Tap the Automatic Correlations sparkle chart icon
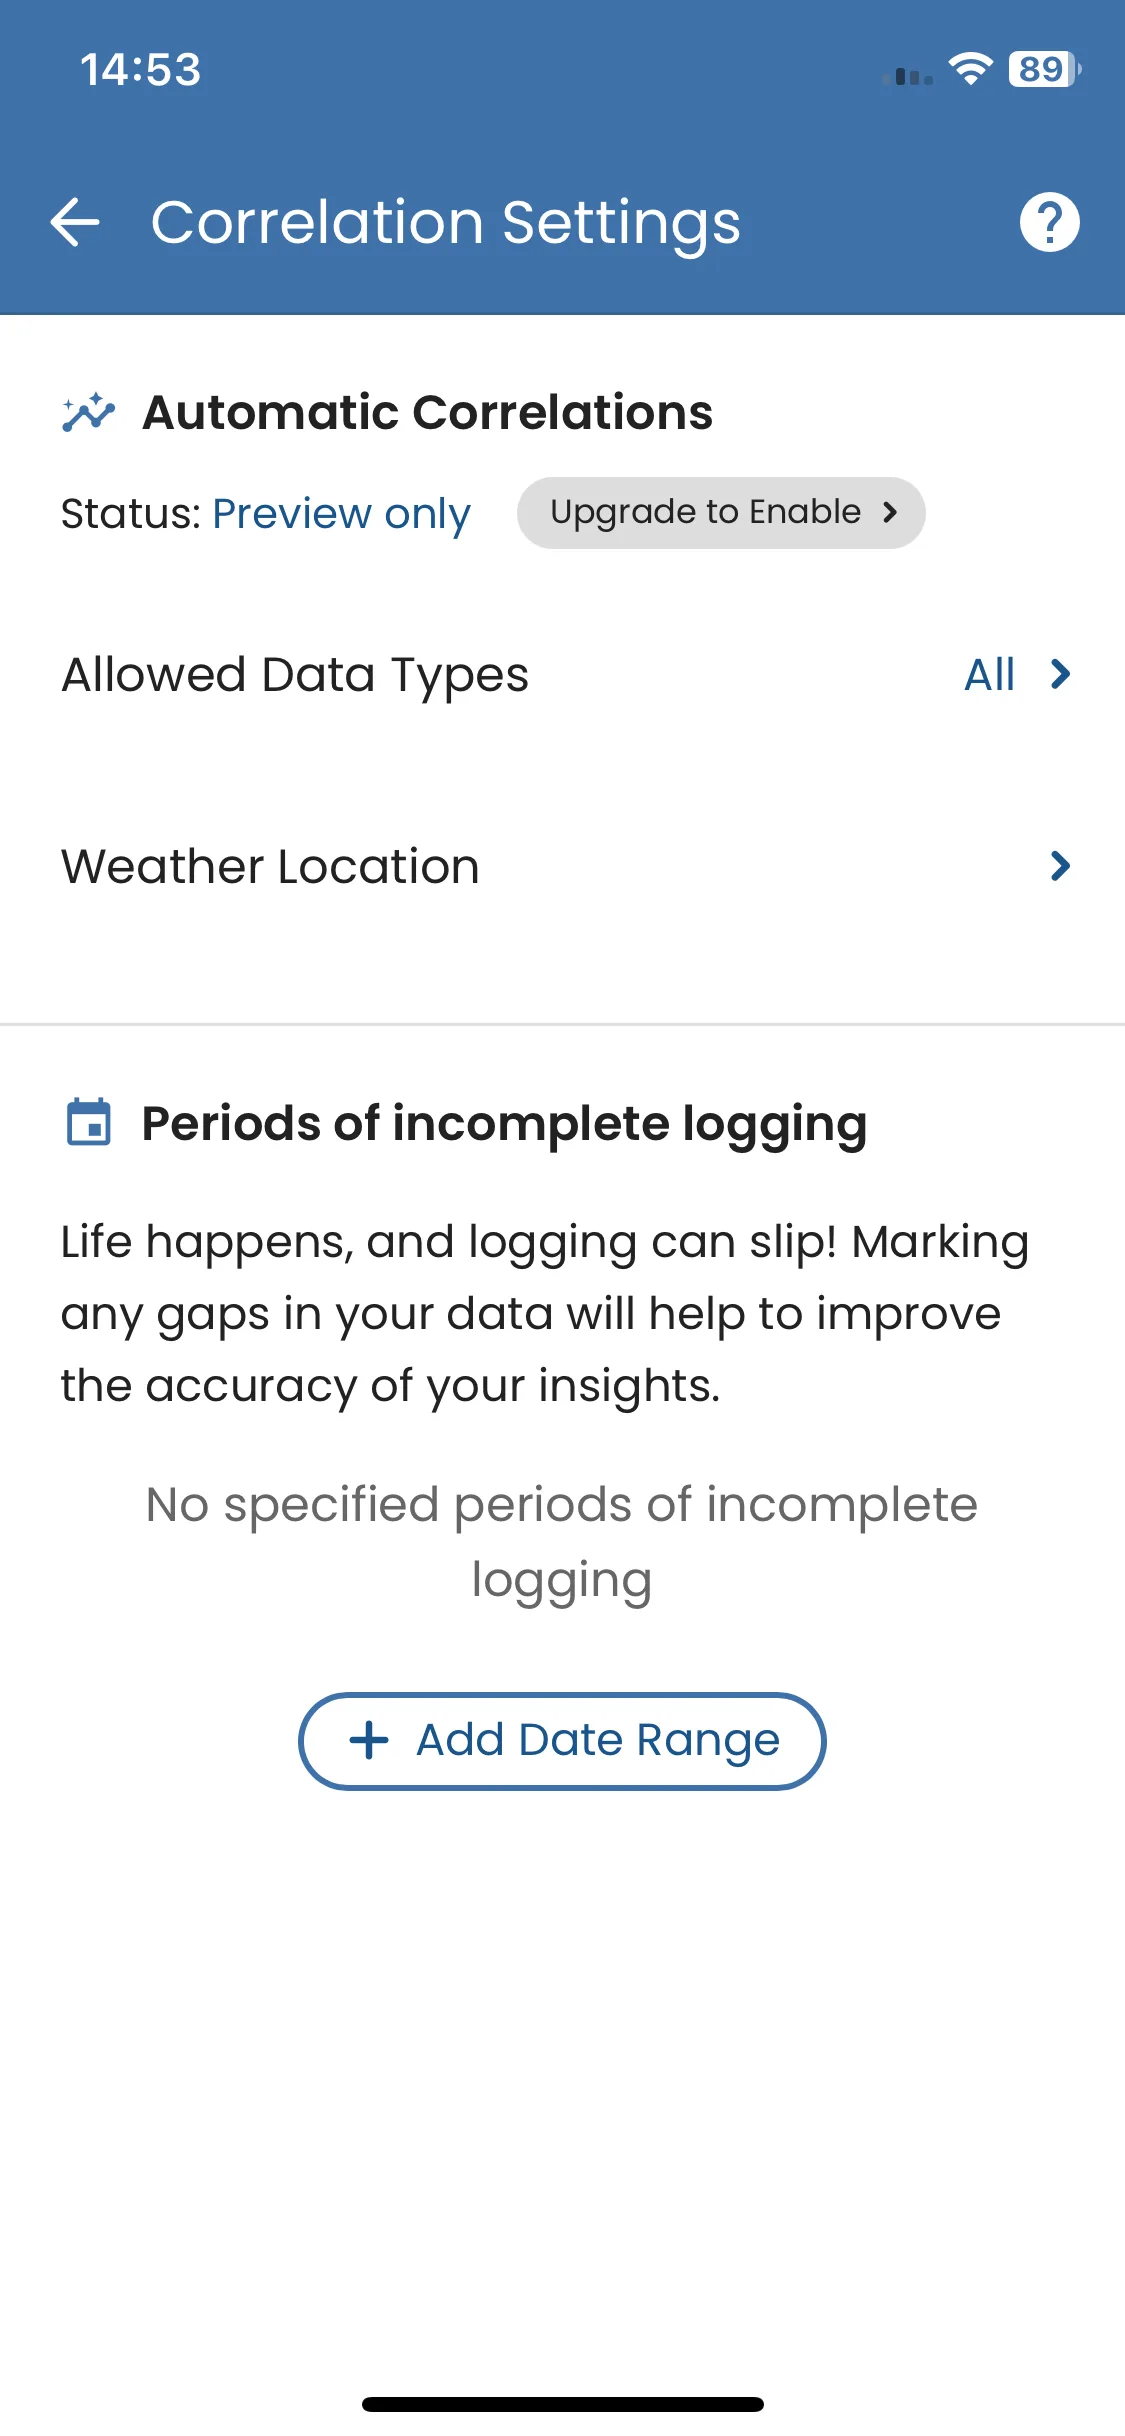Viewport: 1125px width, 2436px height. click(x=88, y=412)
